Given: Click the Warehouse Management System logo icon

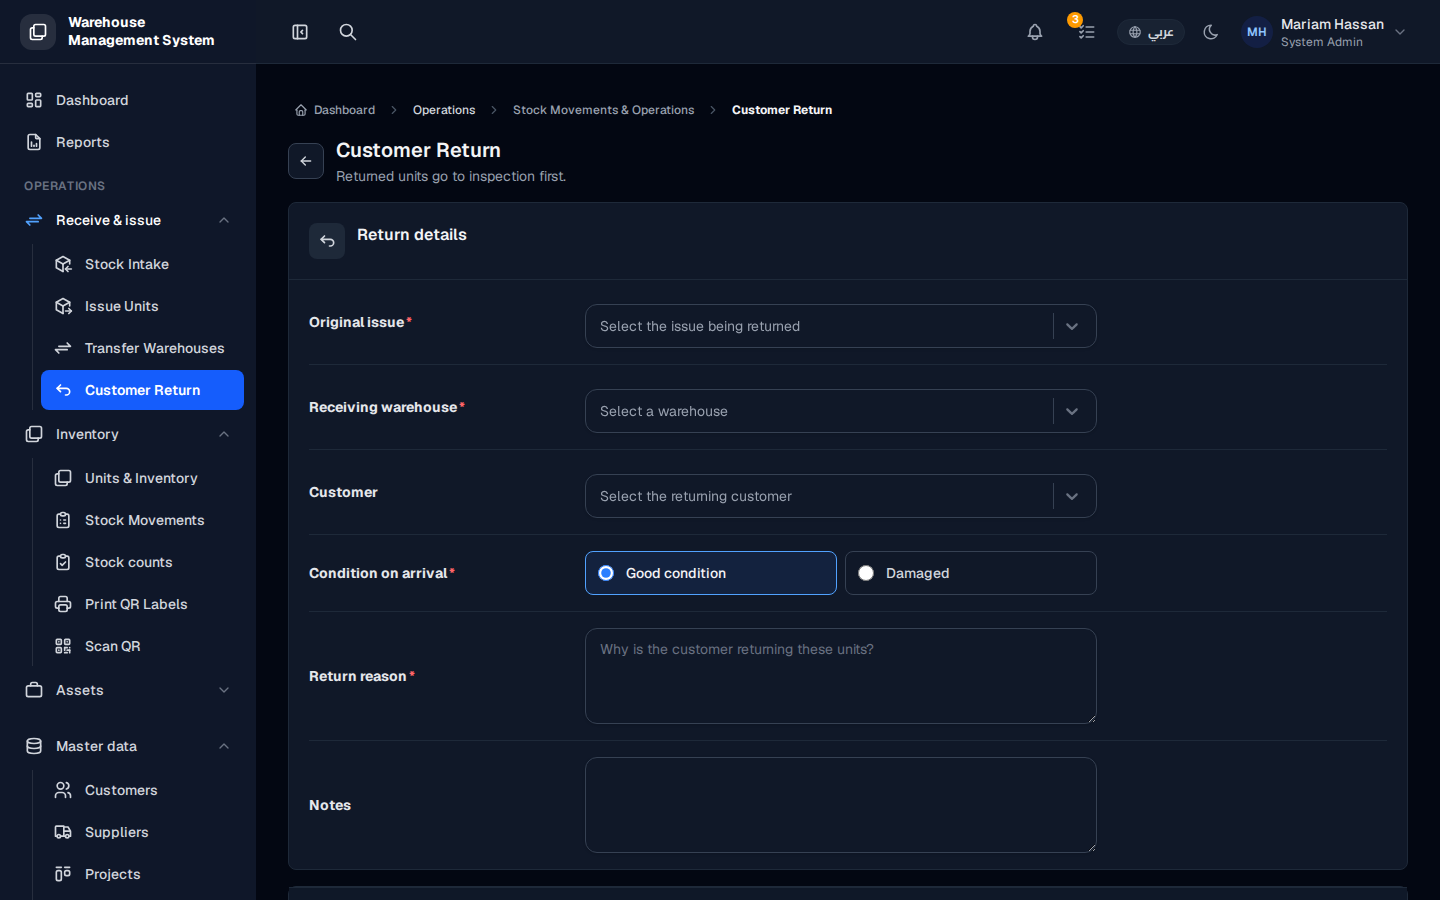Looking at the screenshot, I should (x=38, y=32).
